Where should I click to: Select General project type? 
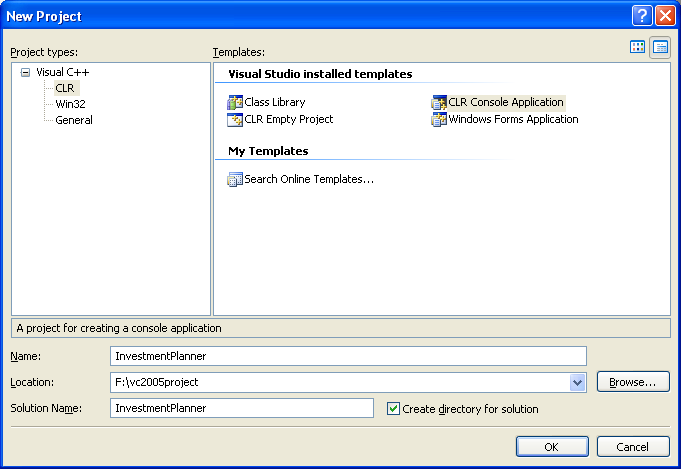click(x=74, y=120)
